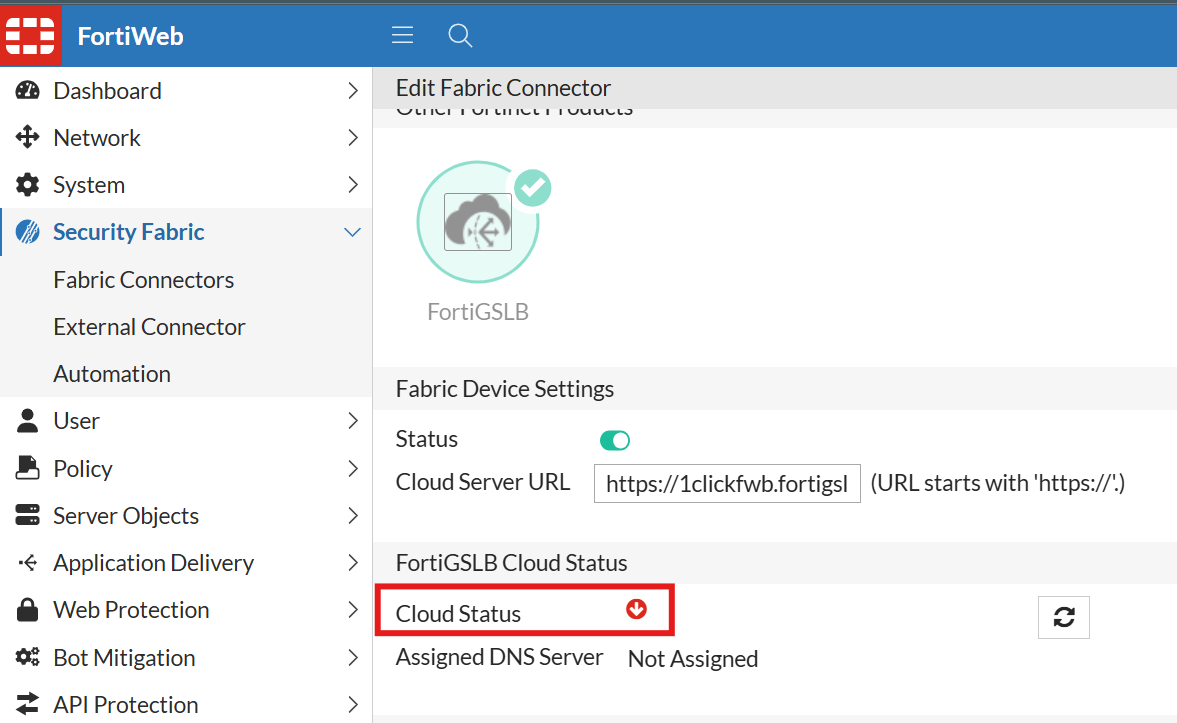Click the Cloud Status label

[458, 613]
